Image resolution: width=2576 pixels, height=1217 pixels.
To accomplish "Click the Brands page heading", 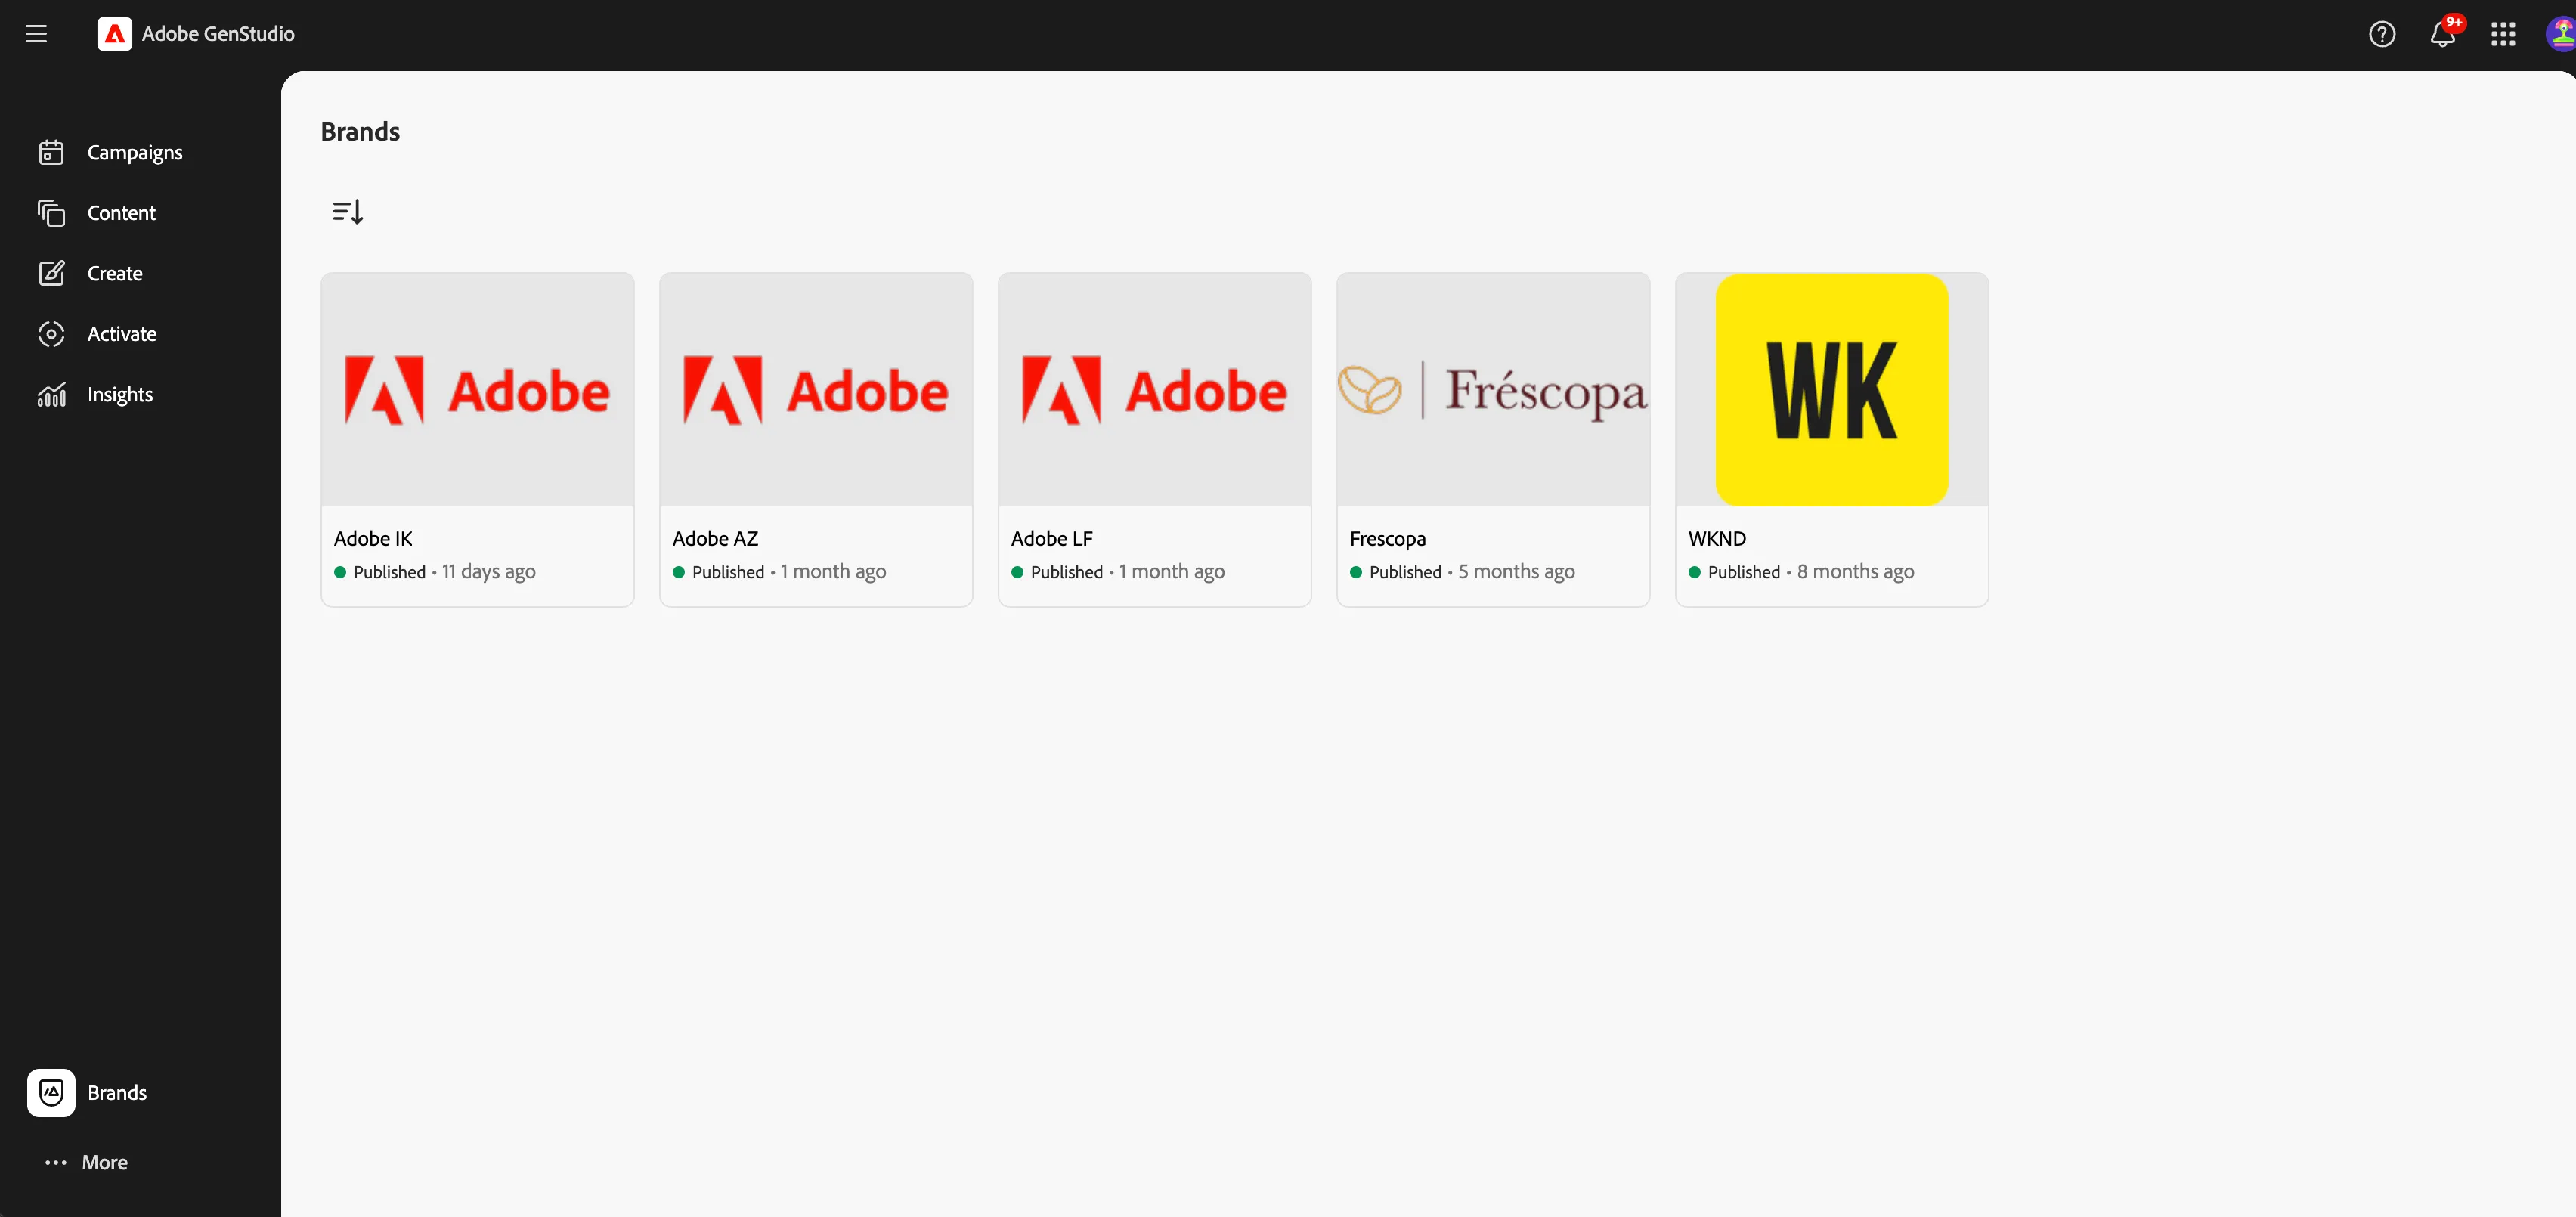I will click(x=360, y=131).
